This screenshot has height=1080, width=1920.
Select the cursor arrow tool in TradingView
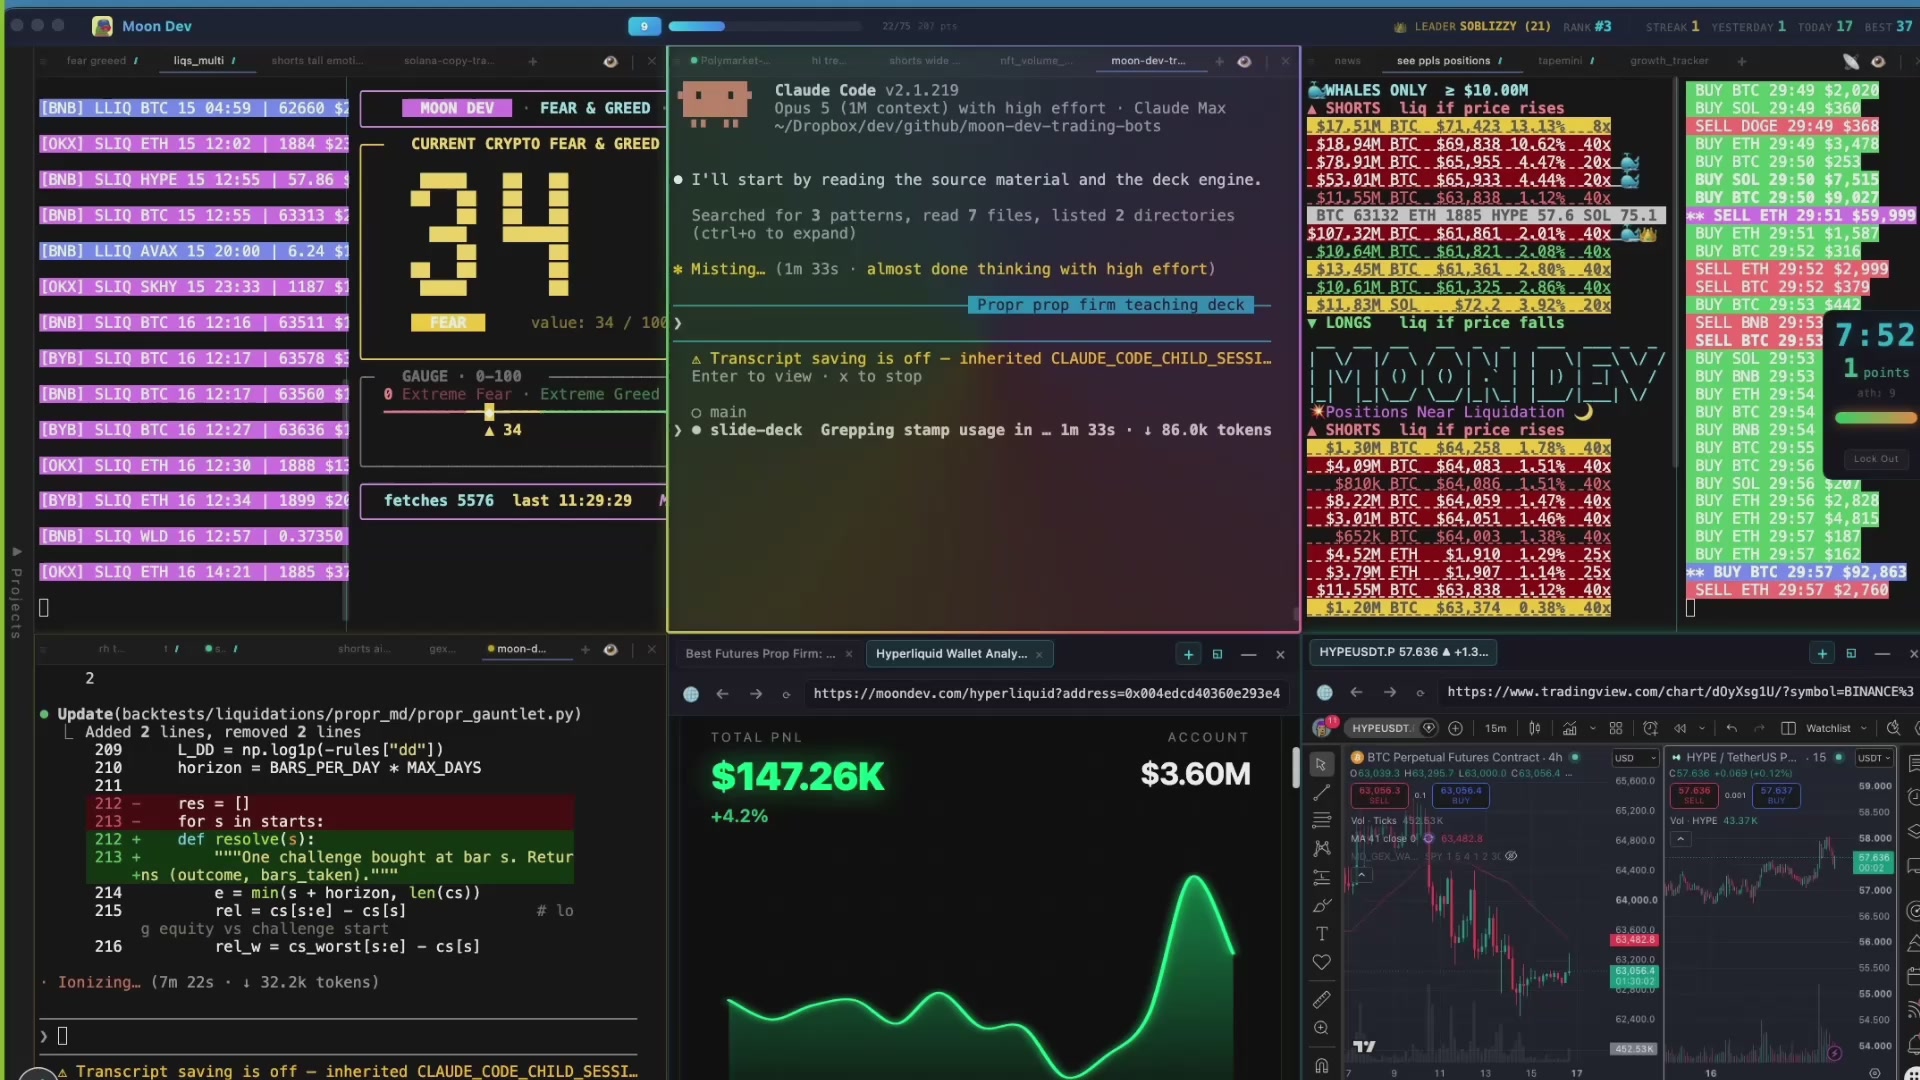click(1321, 764)
